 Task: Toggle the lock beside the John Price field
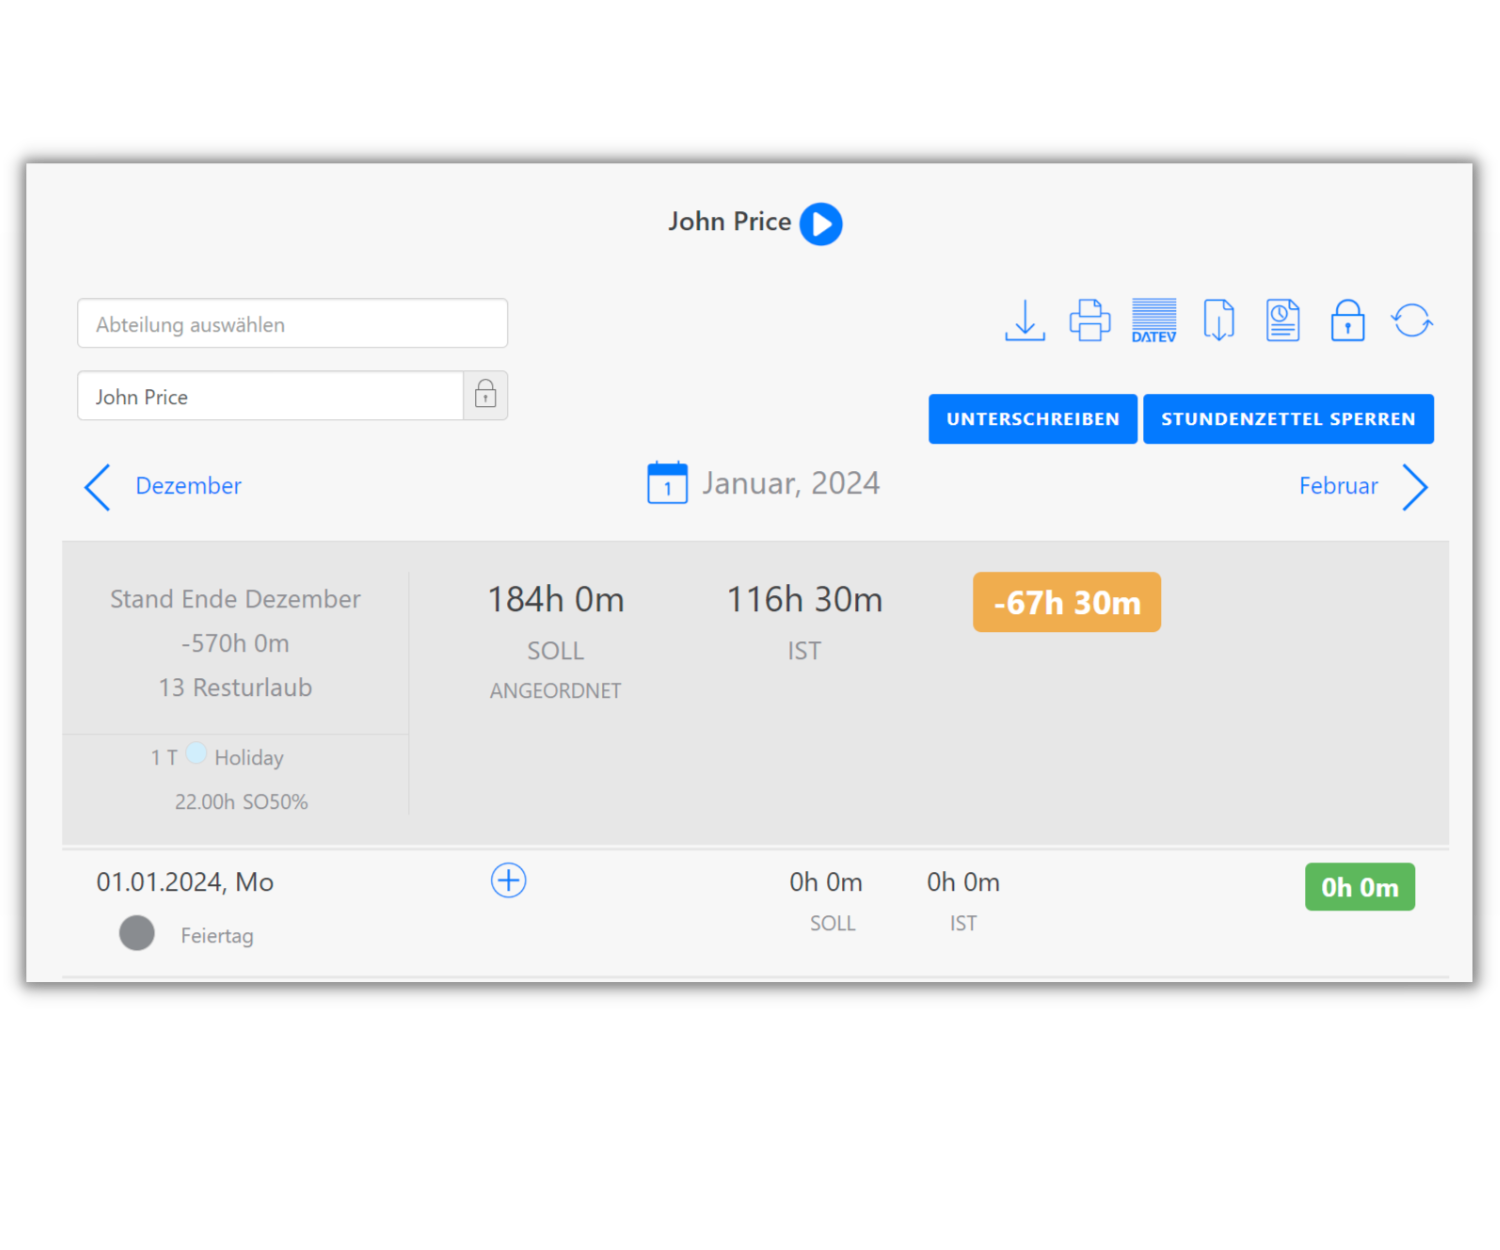485,395
